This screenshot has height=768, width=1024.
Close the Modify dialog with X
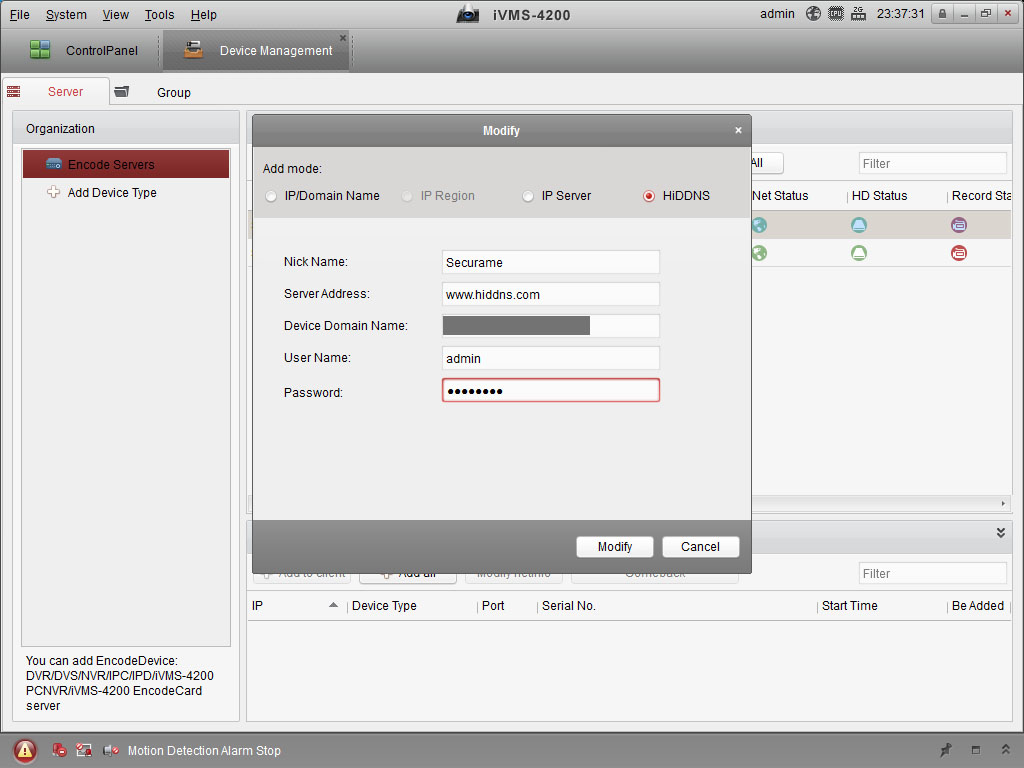(x=738, y=130)
